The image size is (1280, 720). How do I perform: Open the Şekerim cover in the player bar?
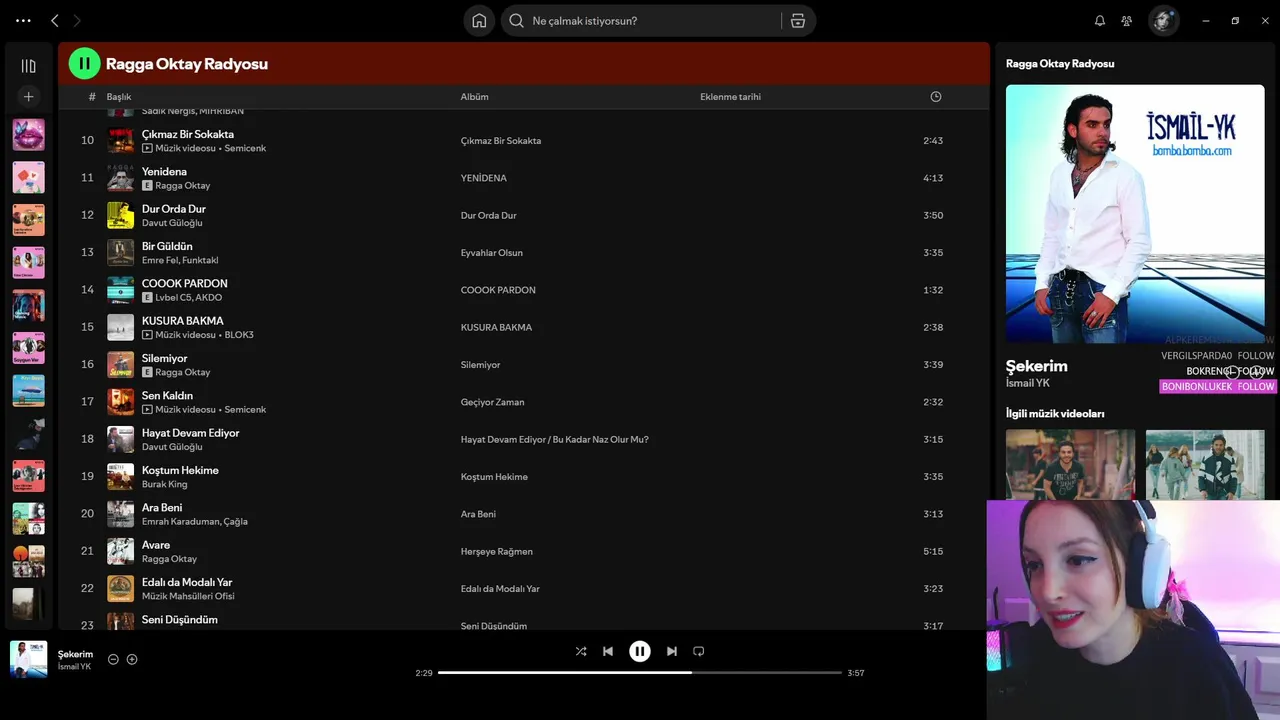pos(28,659)
